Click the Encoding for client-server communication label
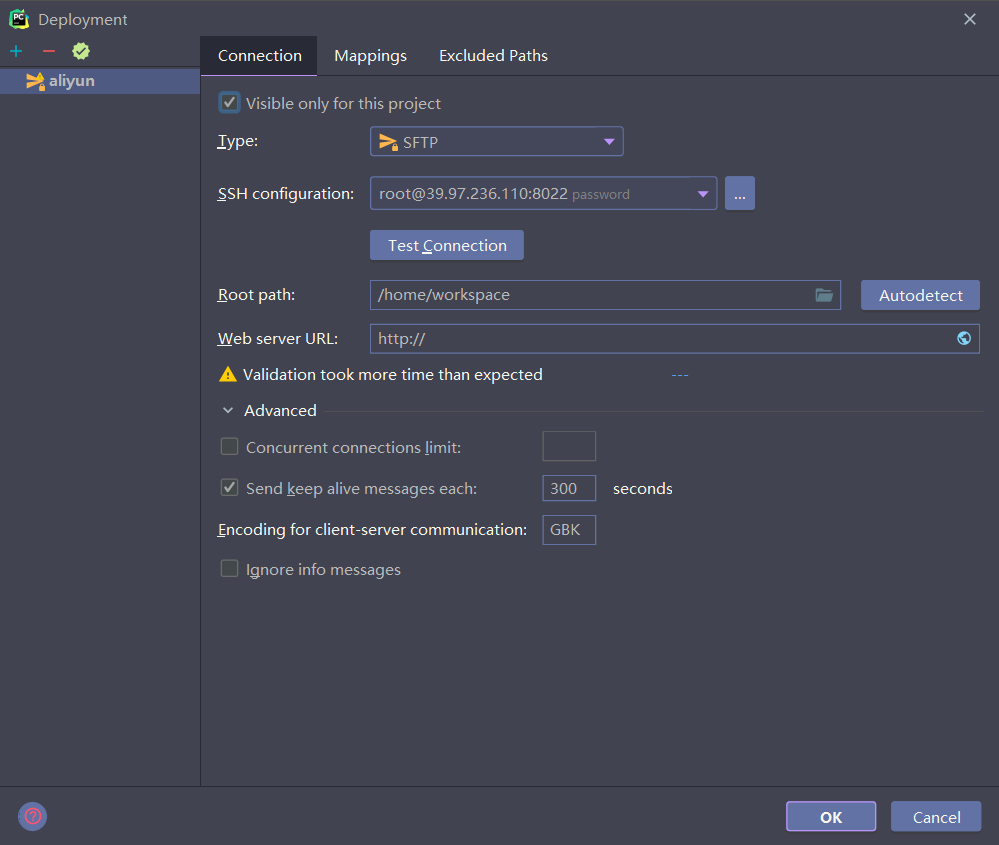999x845 pixels. point(372,530)
